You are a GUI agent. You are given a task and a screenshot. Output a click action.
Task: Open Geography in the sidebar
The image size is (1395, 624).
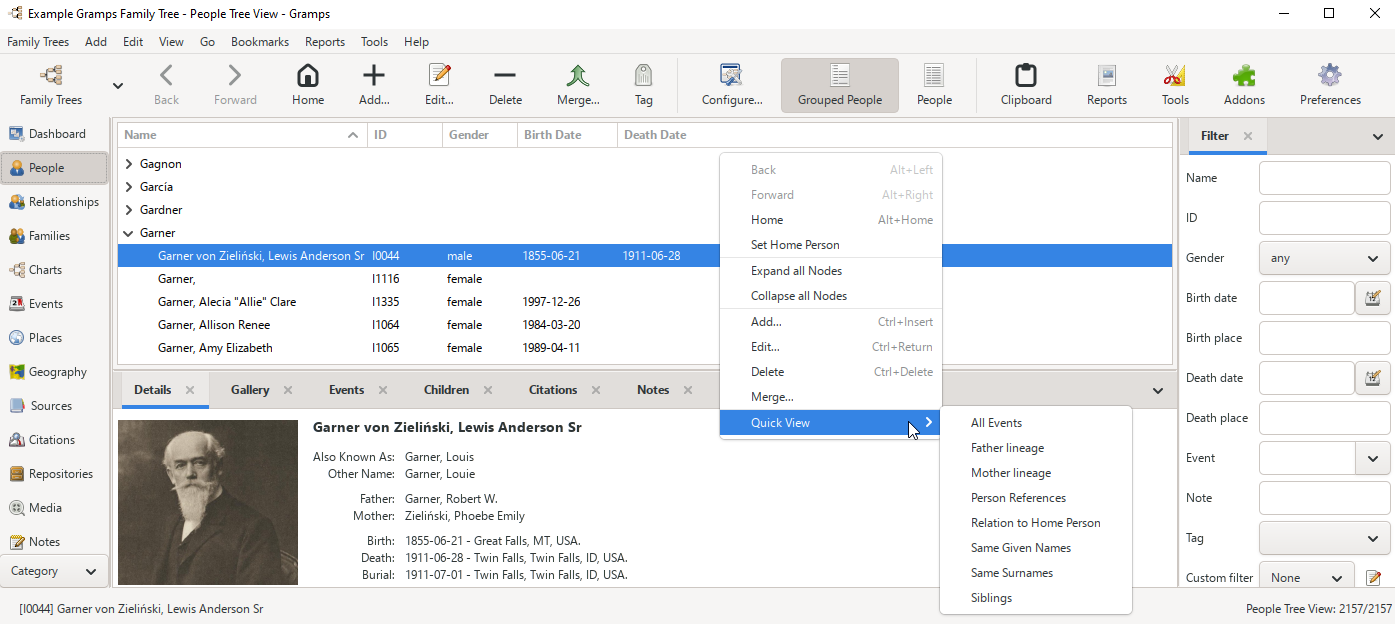point(55,372)
